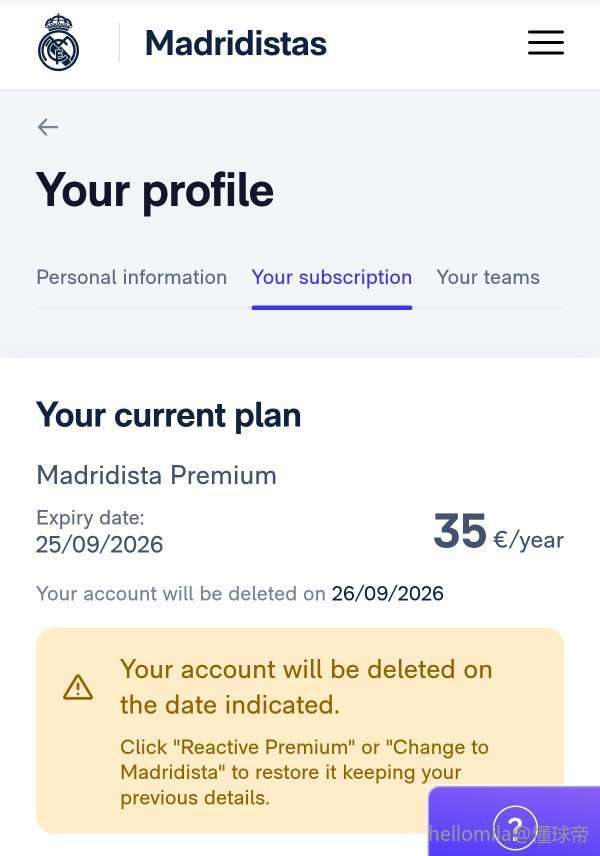Click the Your current plan heading
The width and height of the screenshot is (600, 856).
[168, 415]
